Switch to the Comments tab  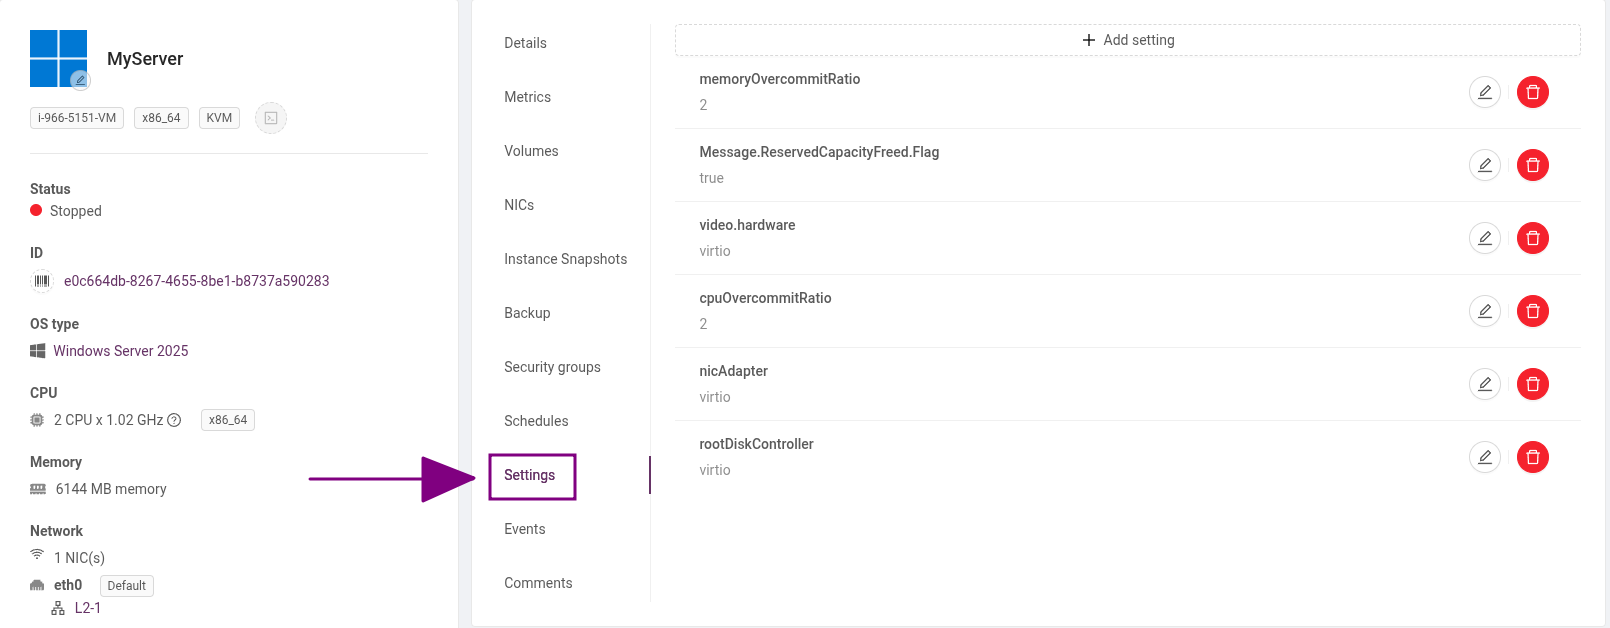click(x=538, y=583)
